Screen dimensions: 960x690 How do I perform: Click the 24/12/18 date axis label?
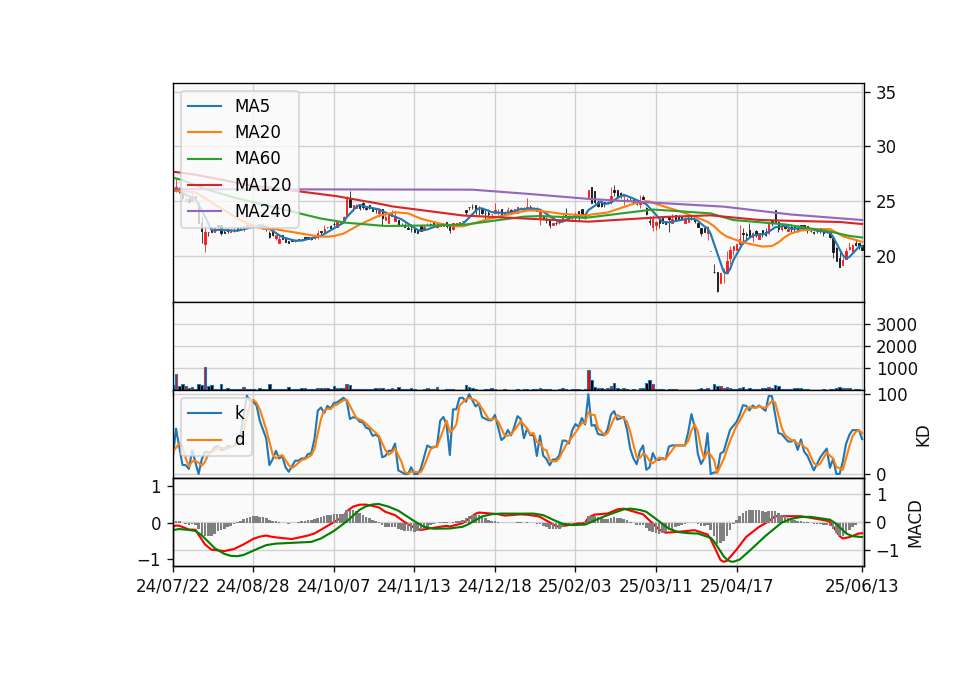[495, 586]
